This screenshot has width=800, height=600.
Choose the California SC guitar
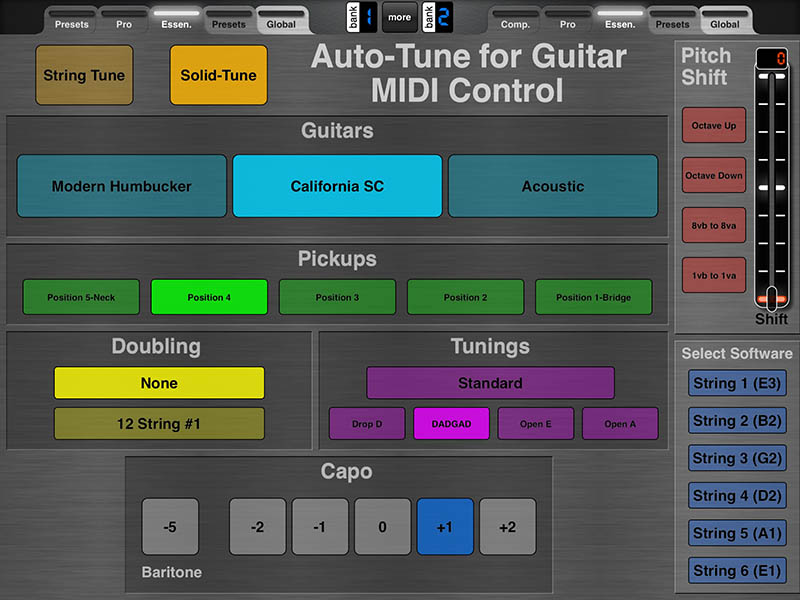(337, 186)
